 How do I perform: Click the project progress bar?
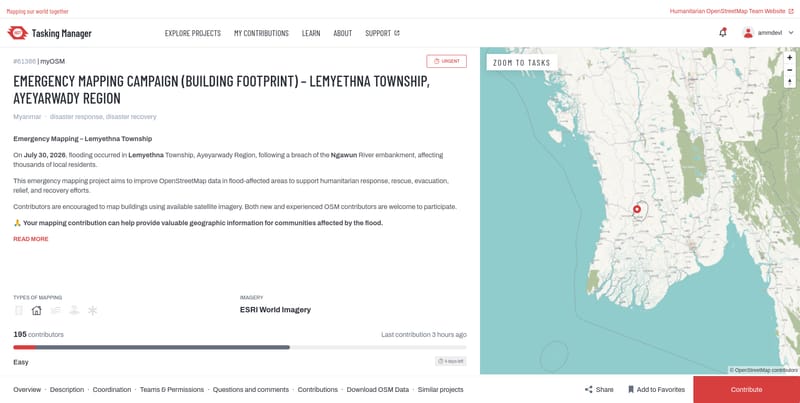[x=240, y=347]
